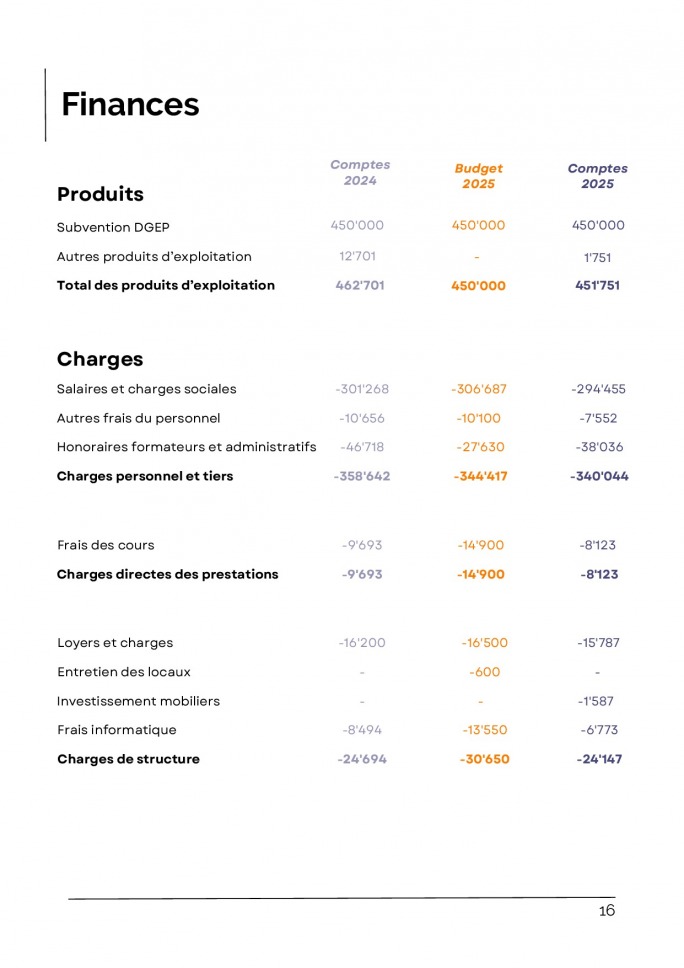Click Charges personnel et tiers subtotal label
Screen dimensions: 684x968
[x=145, y=476]
